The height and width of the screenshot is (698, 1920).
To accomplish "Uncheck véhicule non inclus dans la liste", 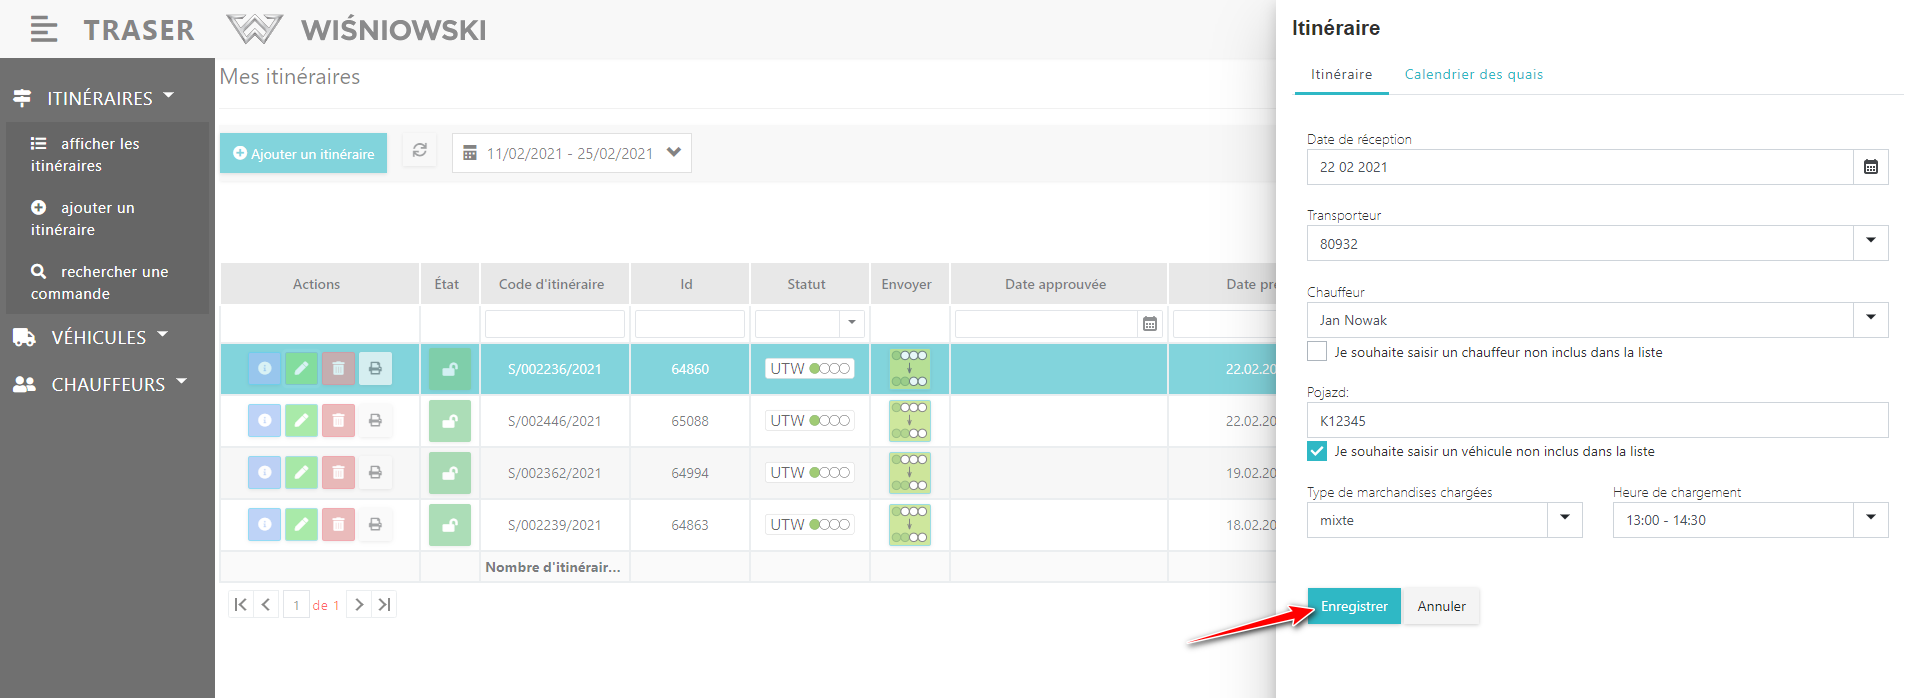I will 1317,451.
